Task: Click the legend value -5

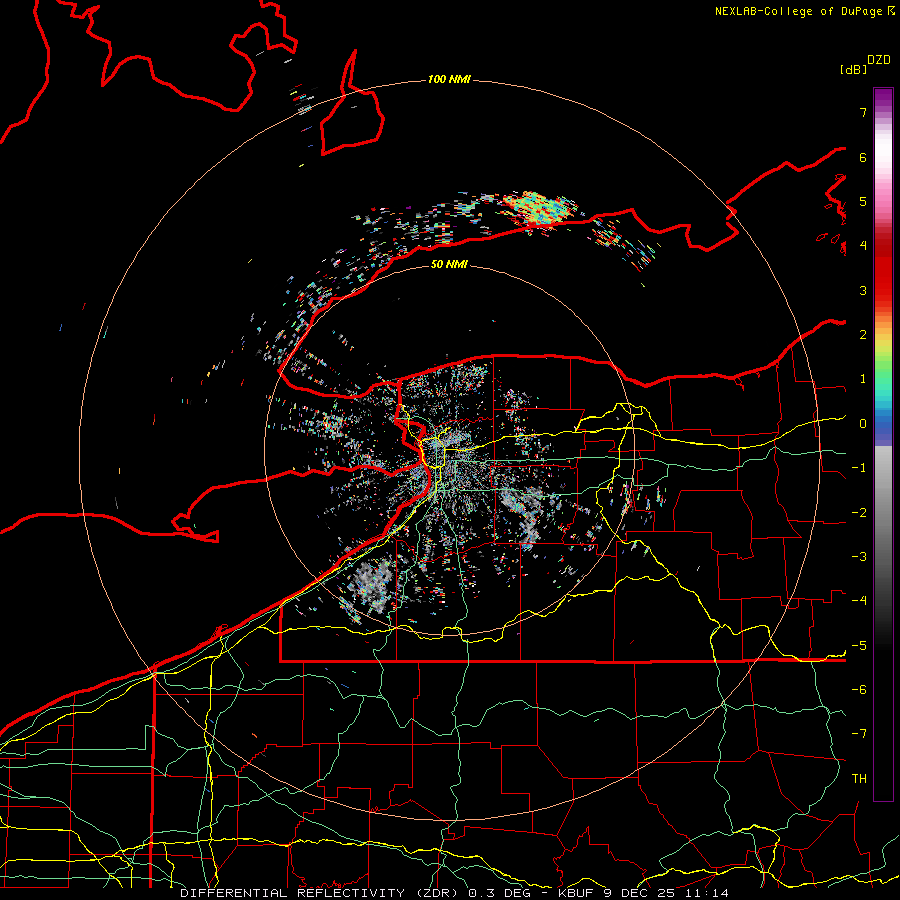Action: 859,645
